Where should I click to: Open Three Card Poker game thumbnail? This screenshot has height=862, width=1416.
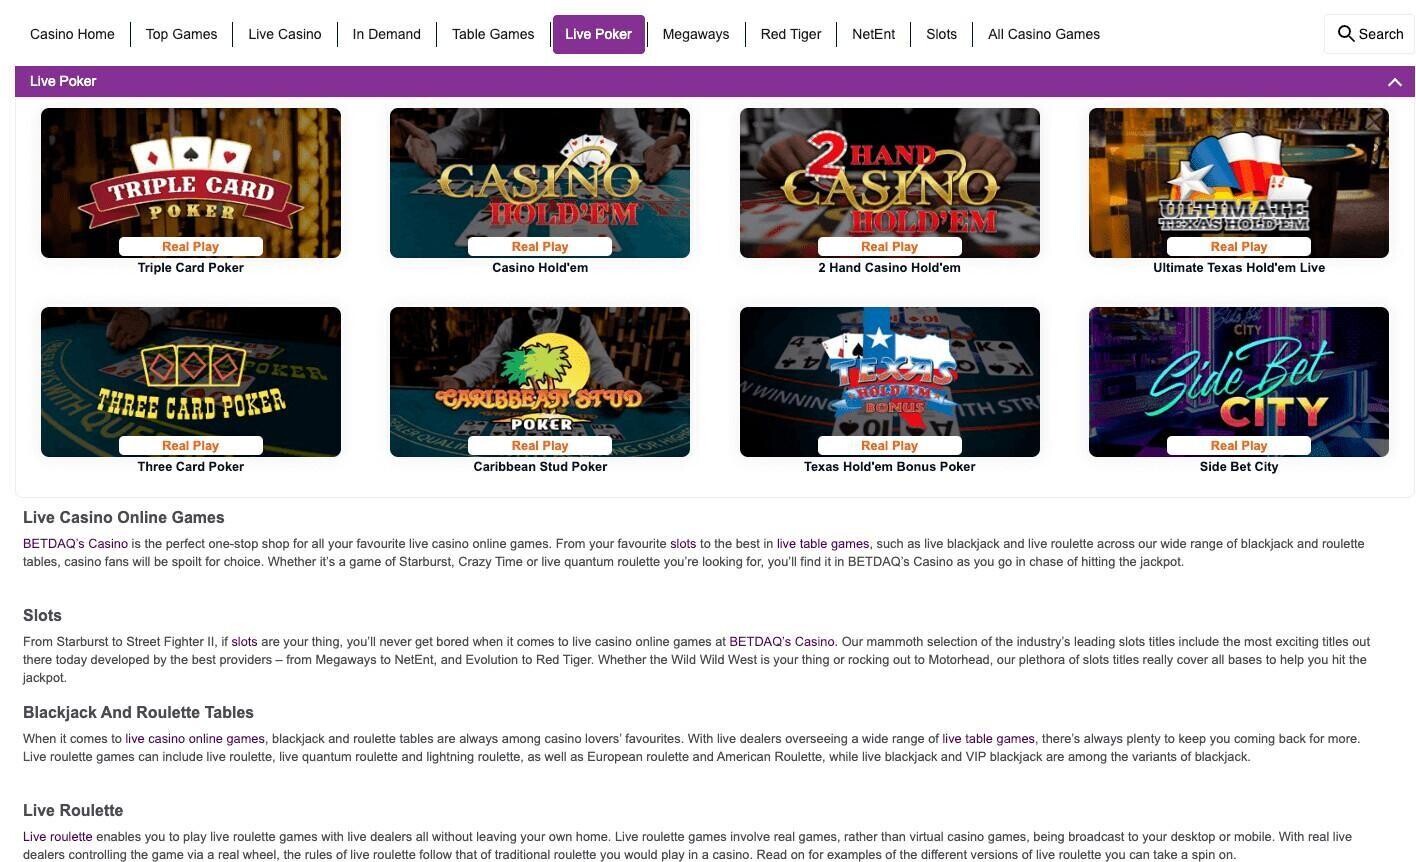[191, 382]
